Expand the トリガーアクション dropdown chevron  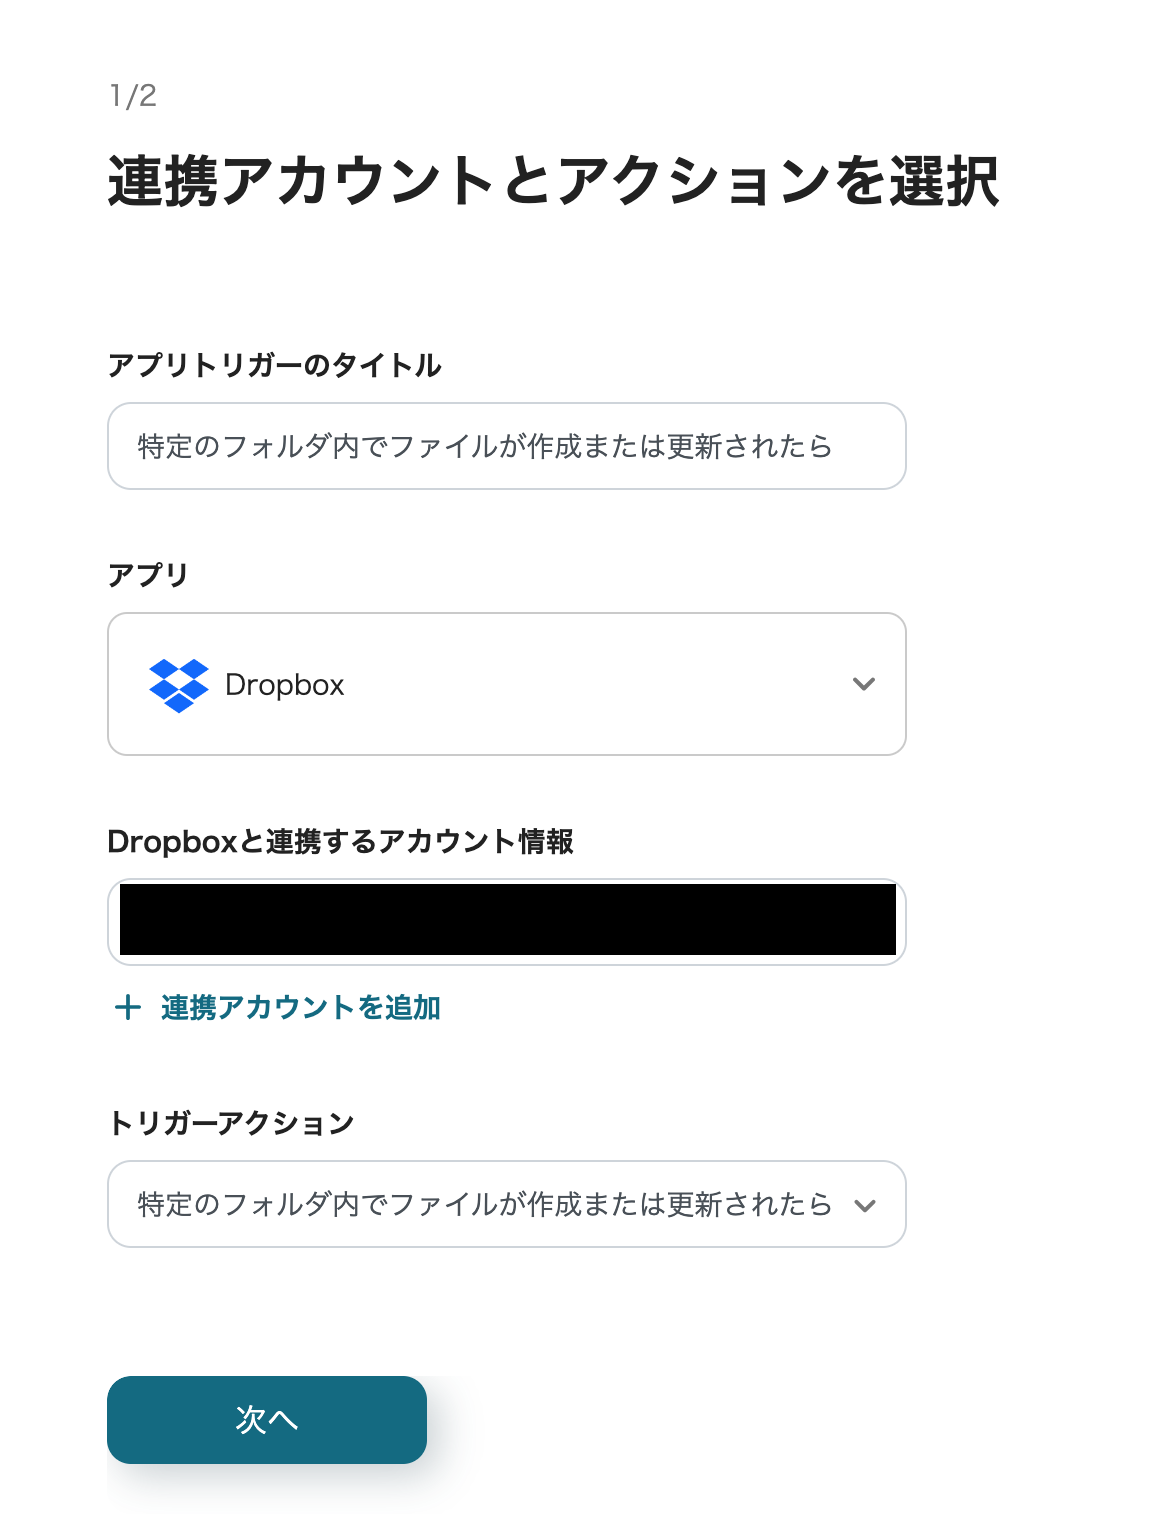click(x=865, y=1206)
